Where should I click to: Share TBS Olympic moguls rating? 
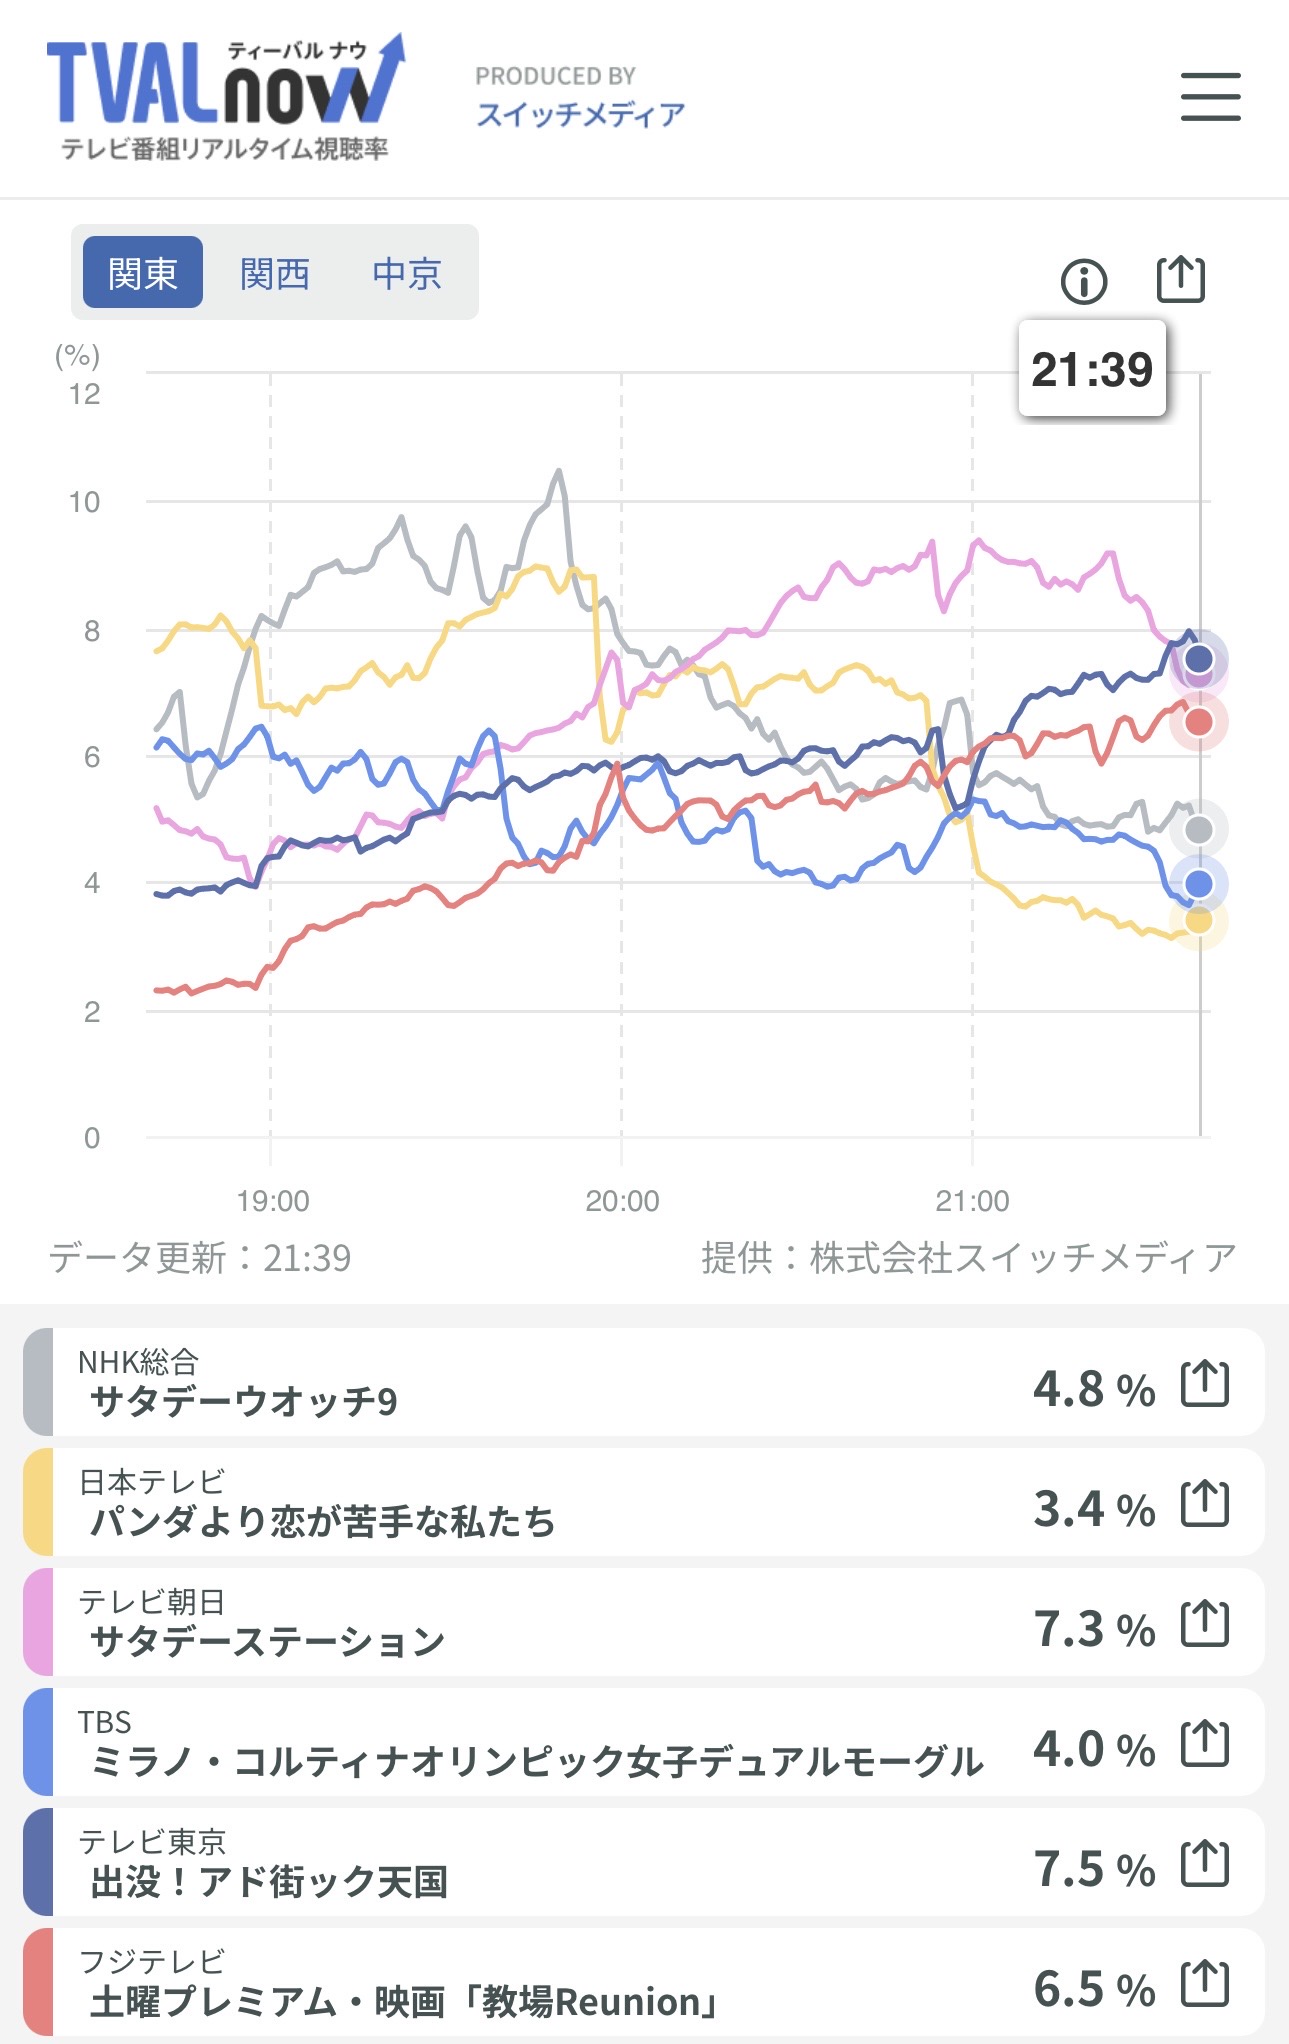(1204, 1744)
